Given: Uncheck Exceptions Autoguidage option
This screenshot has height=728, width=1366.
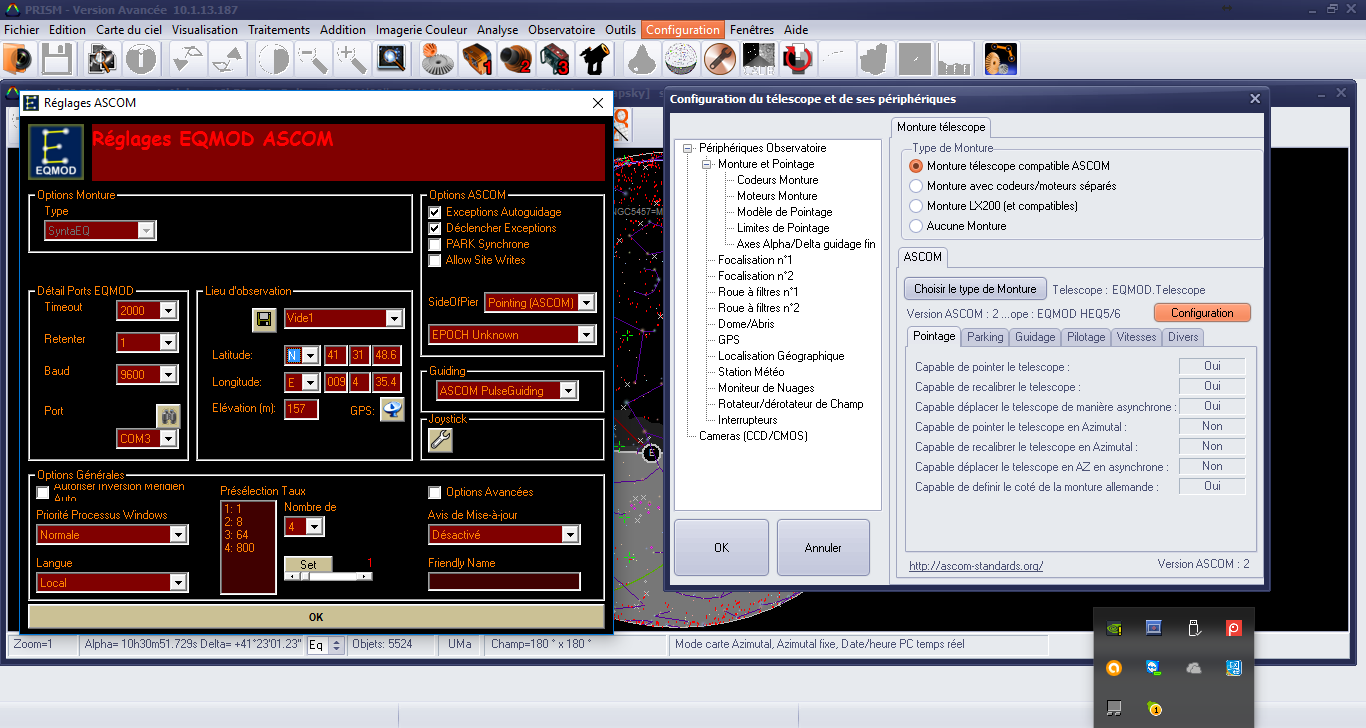Looking at the screenshot, I should click(435, 212).
